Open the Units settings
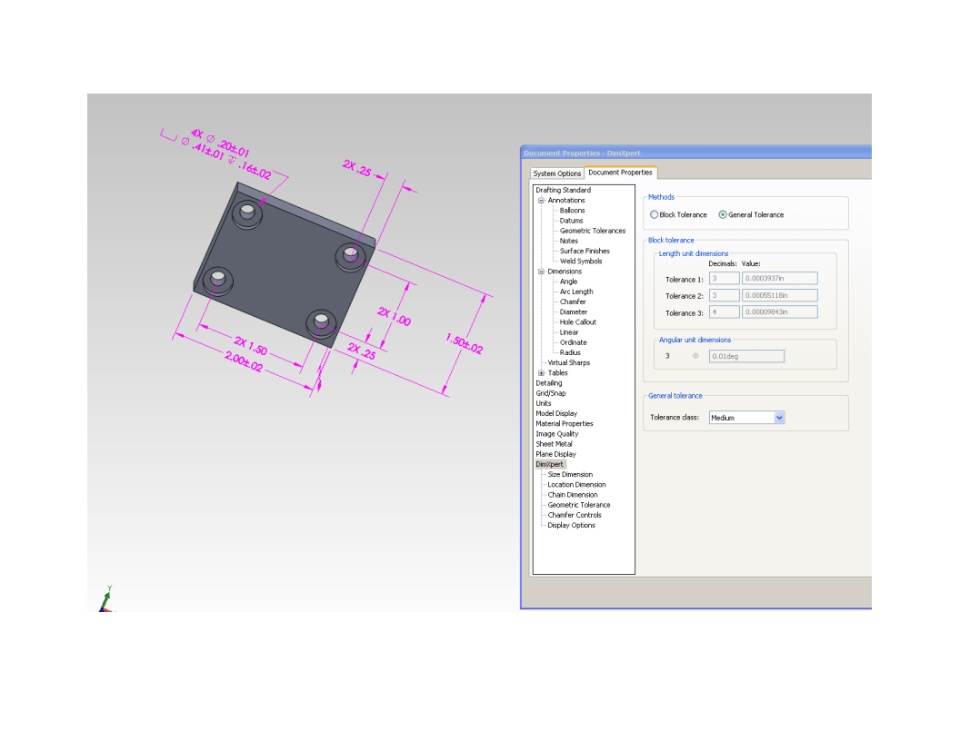Viewport: 960px width, 741px height. coord(543,404)
